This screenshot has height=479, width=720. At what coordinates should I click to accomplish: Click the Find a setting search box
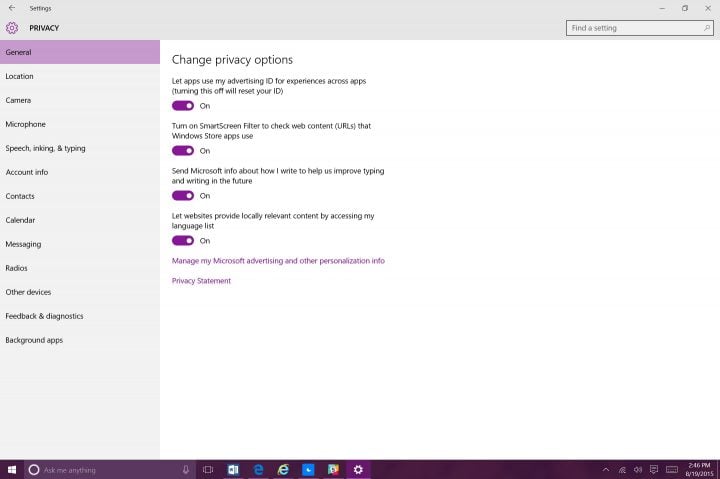tap(640, 28)
